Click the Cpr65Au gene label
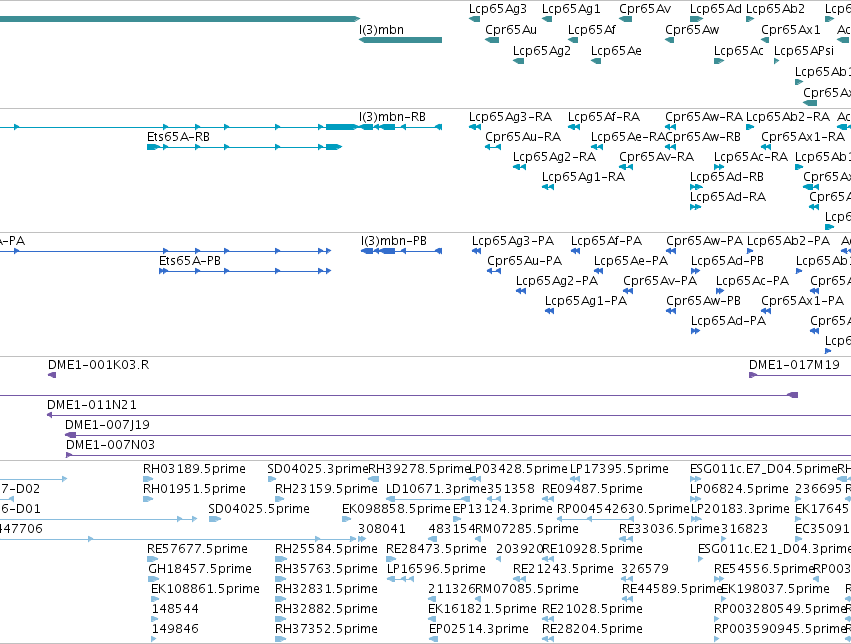Image resolution: width=851 pixels, height=644 pixels. pyautogui.click(x=511, y=30)
